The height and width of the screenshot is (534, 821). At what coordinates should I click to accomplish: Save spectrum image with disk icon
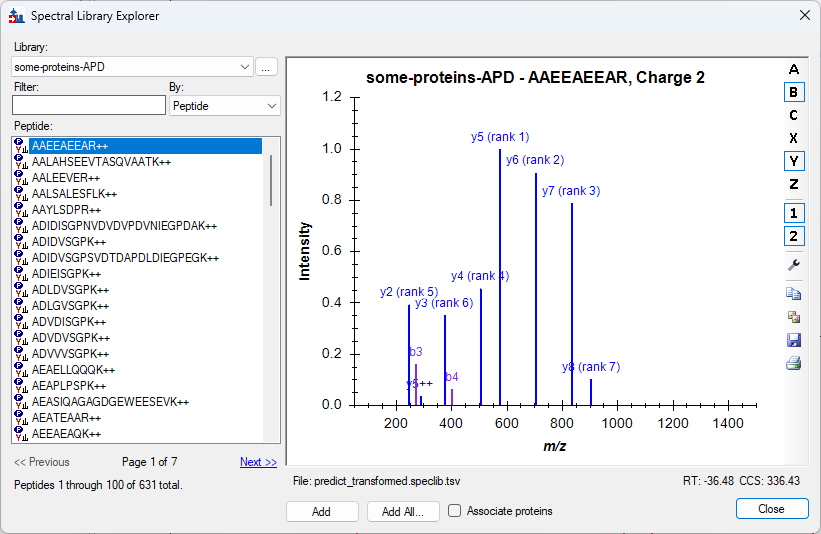click(794, 340)
